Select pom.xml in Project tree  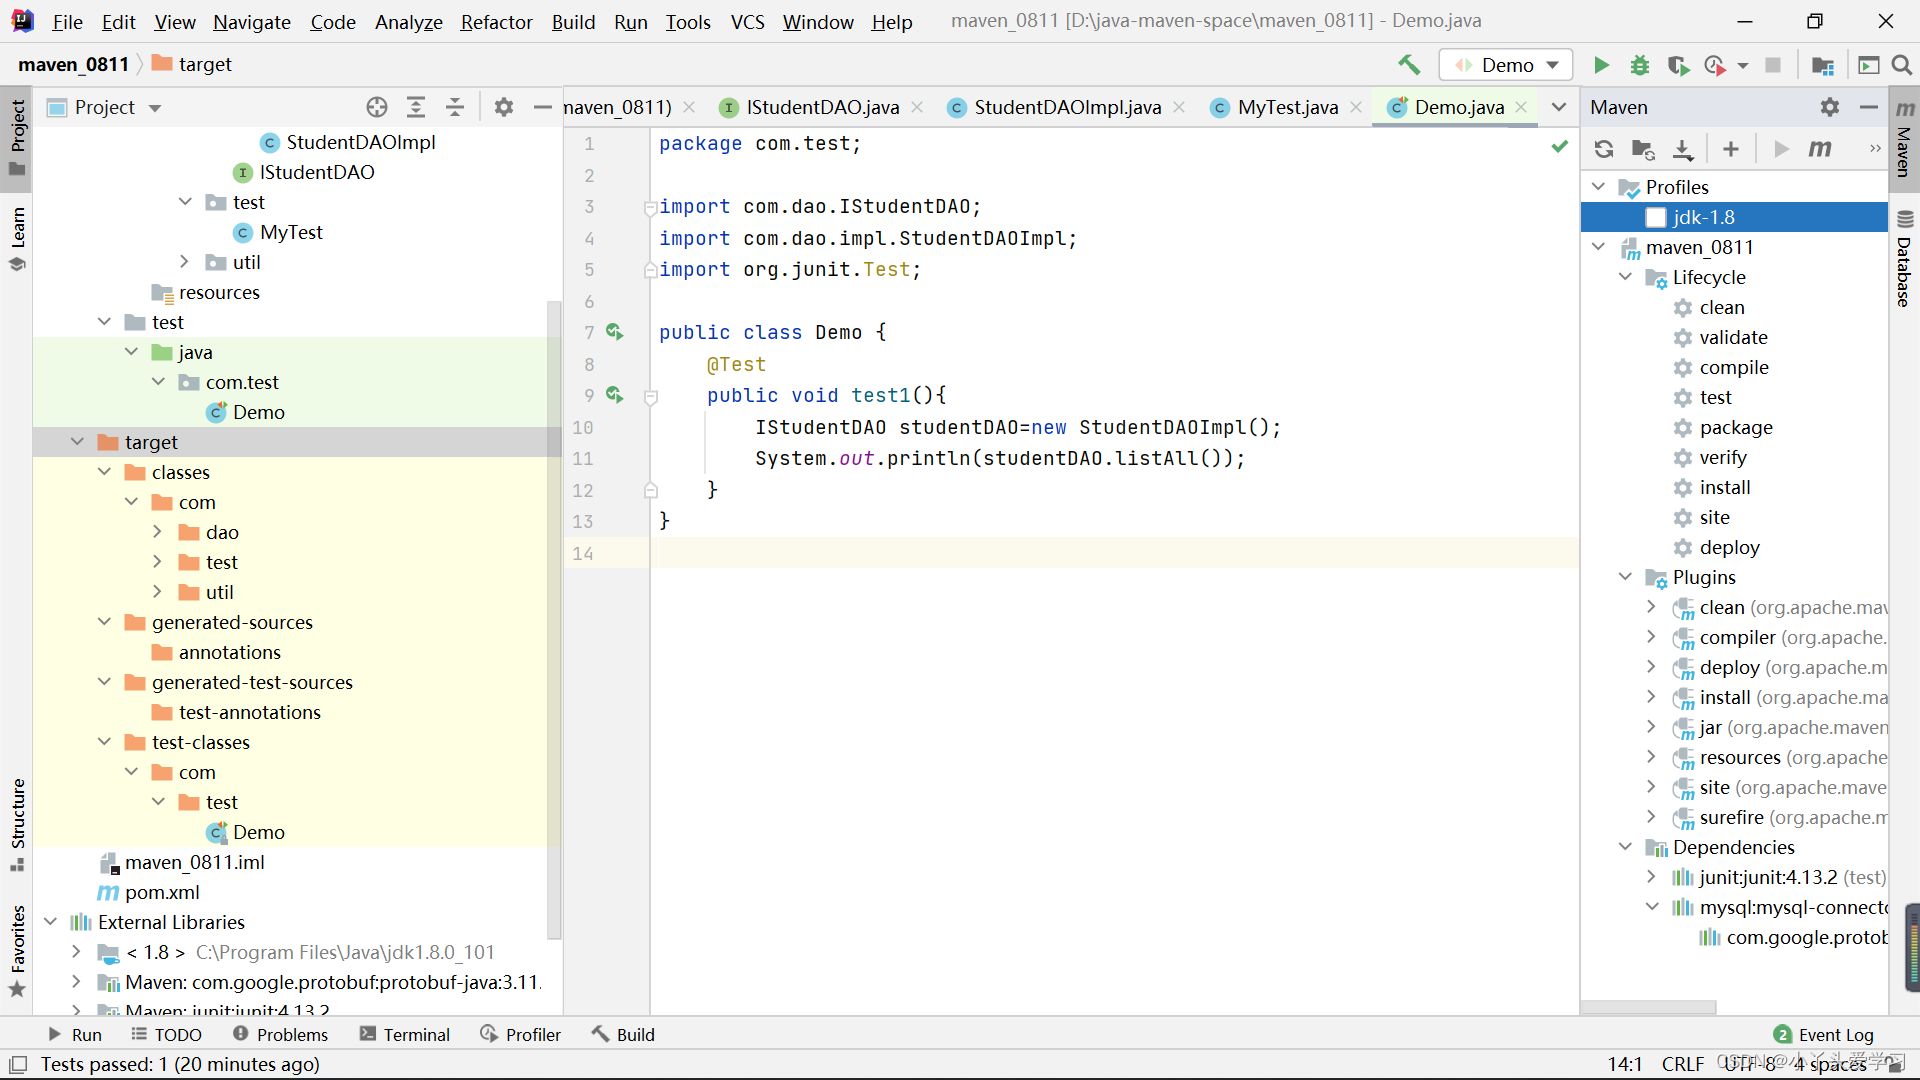point(162,892)
